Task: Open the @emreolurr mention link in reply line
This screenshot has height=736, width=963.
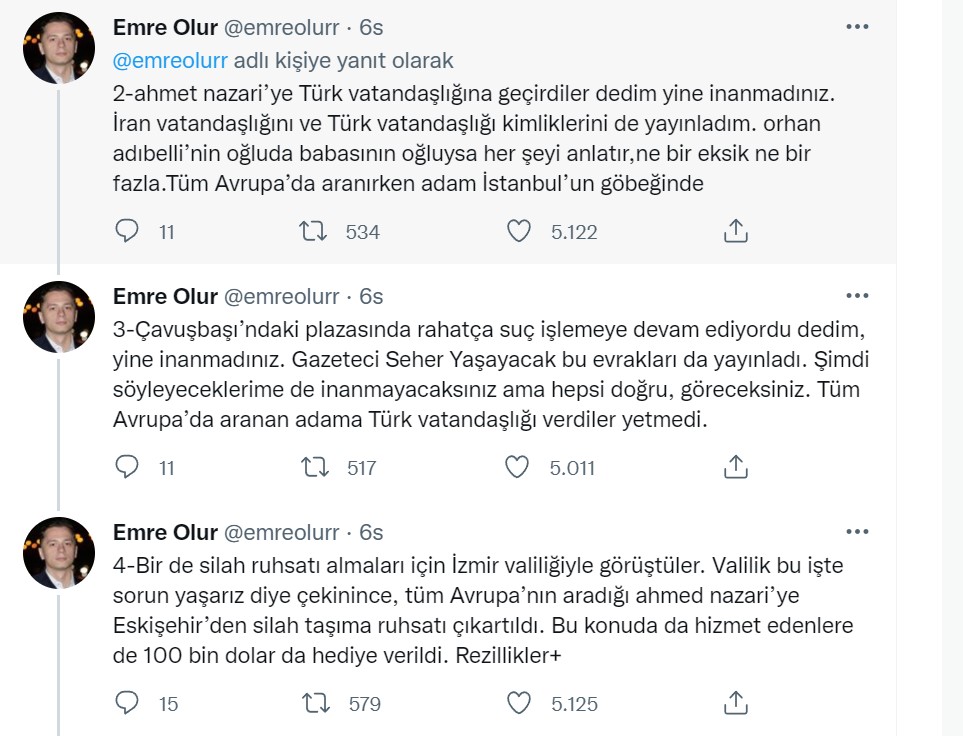Action: pos(170,61)
